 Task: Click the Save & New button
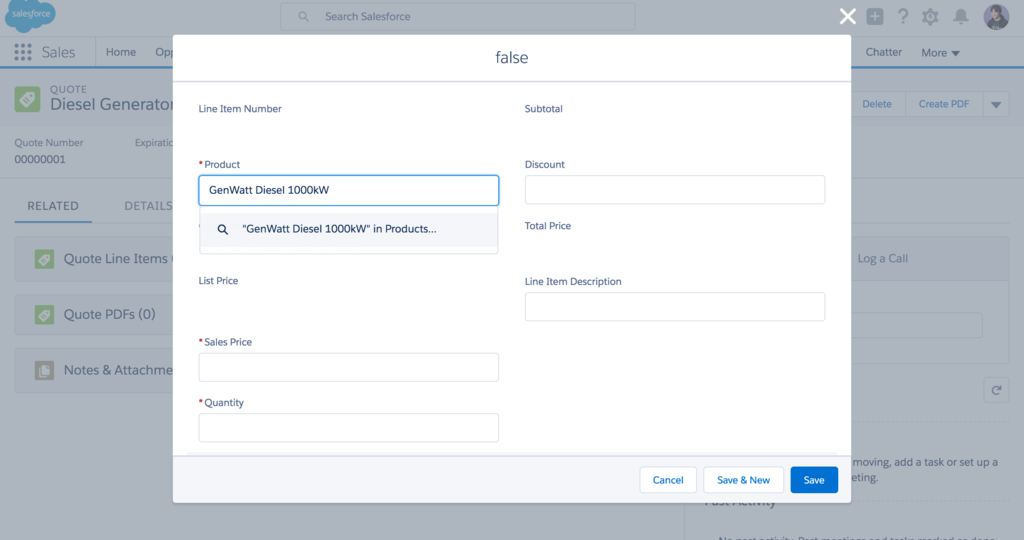(x=743, y=480)
